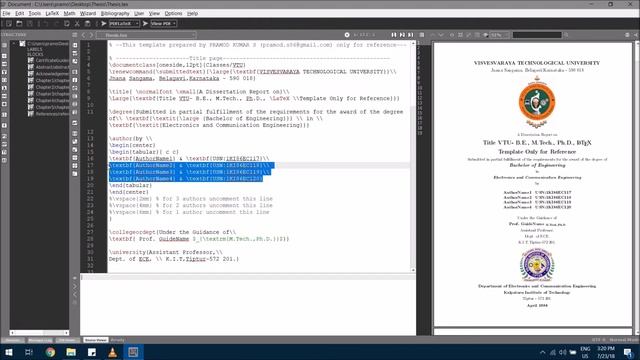640x360 pixels.
Task: Open the References file in Structure
Action: click(48, 114)
